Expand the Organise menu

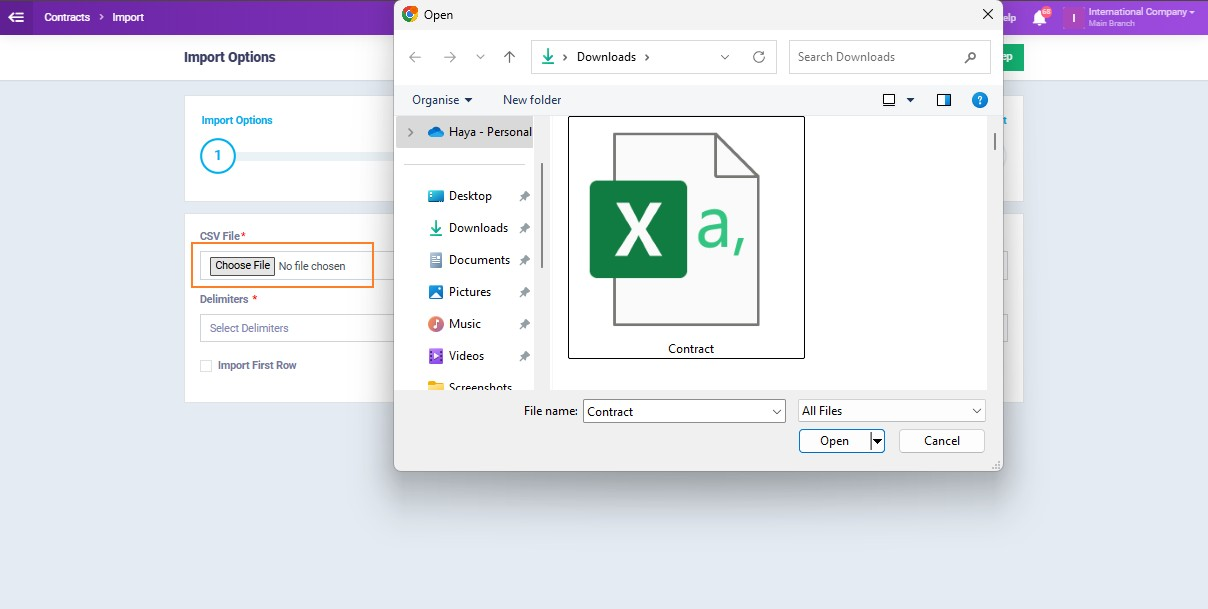click(x=442, y=100)
